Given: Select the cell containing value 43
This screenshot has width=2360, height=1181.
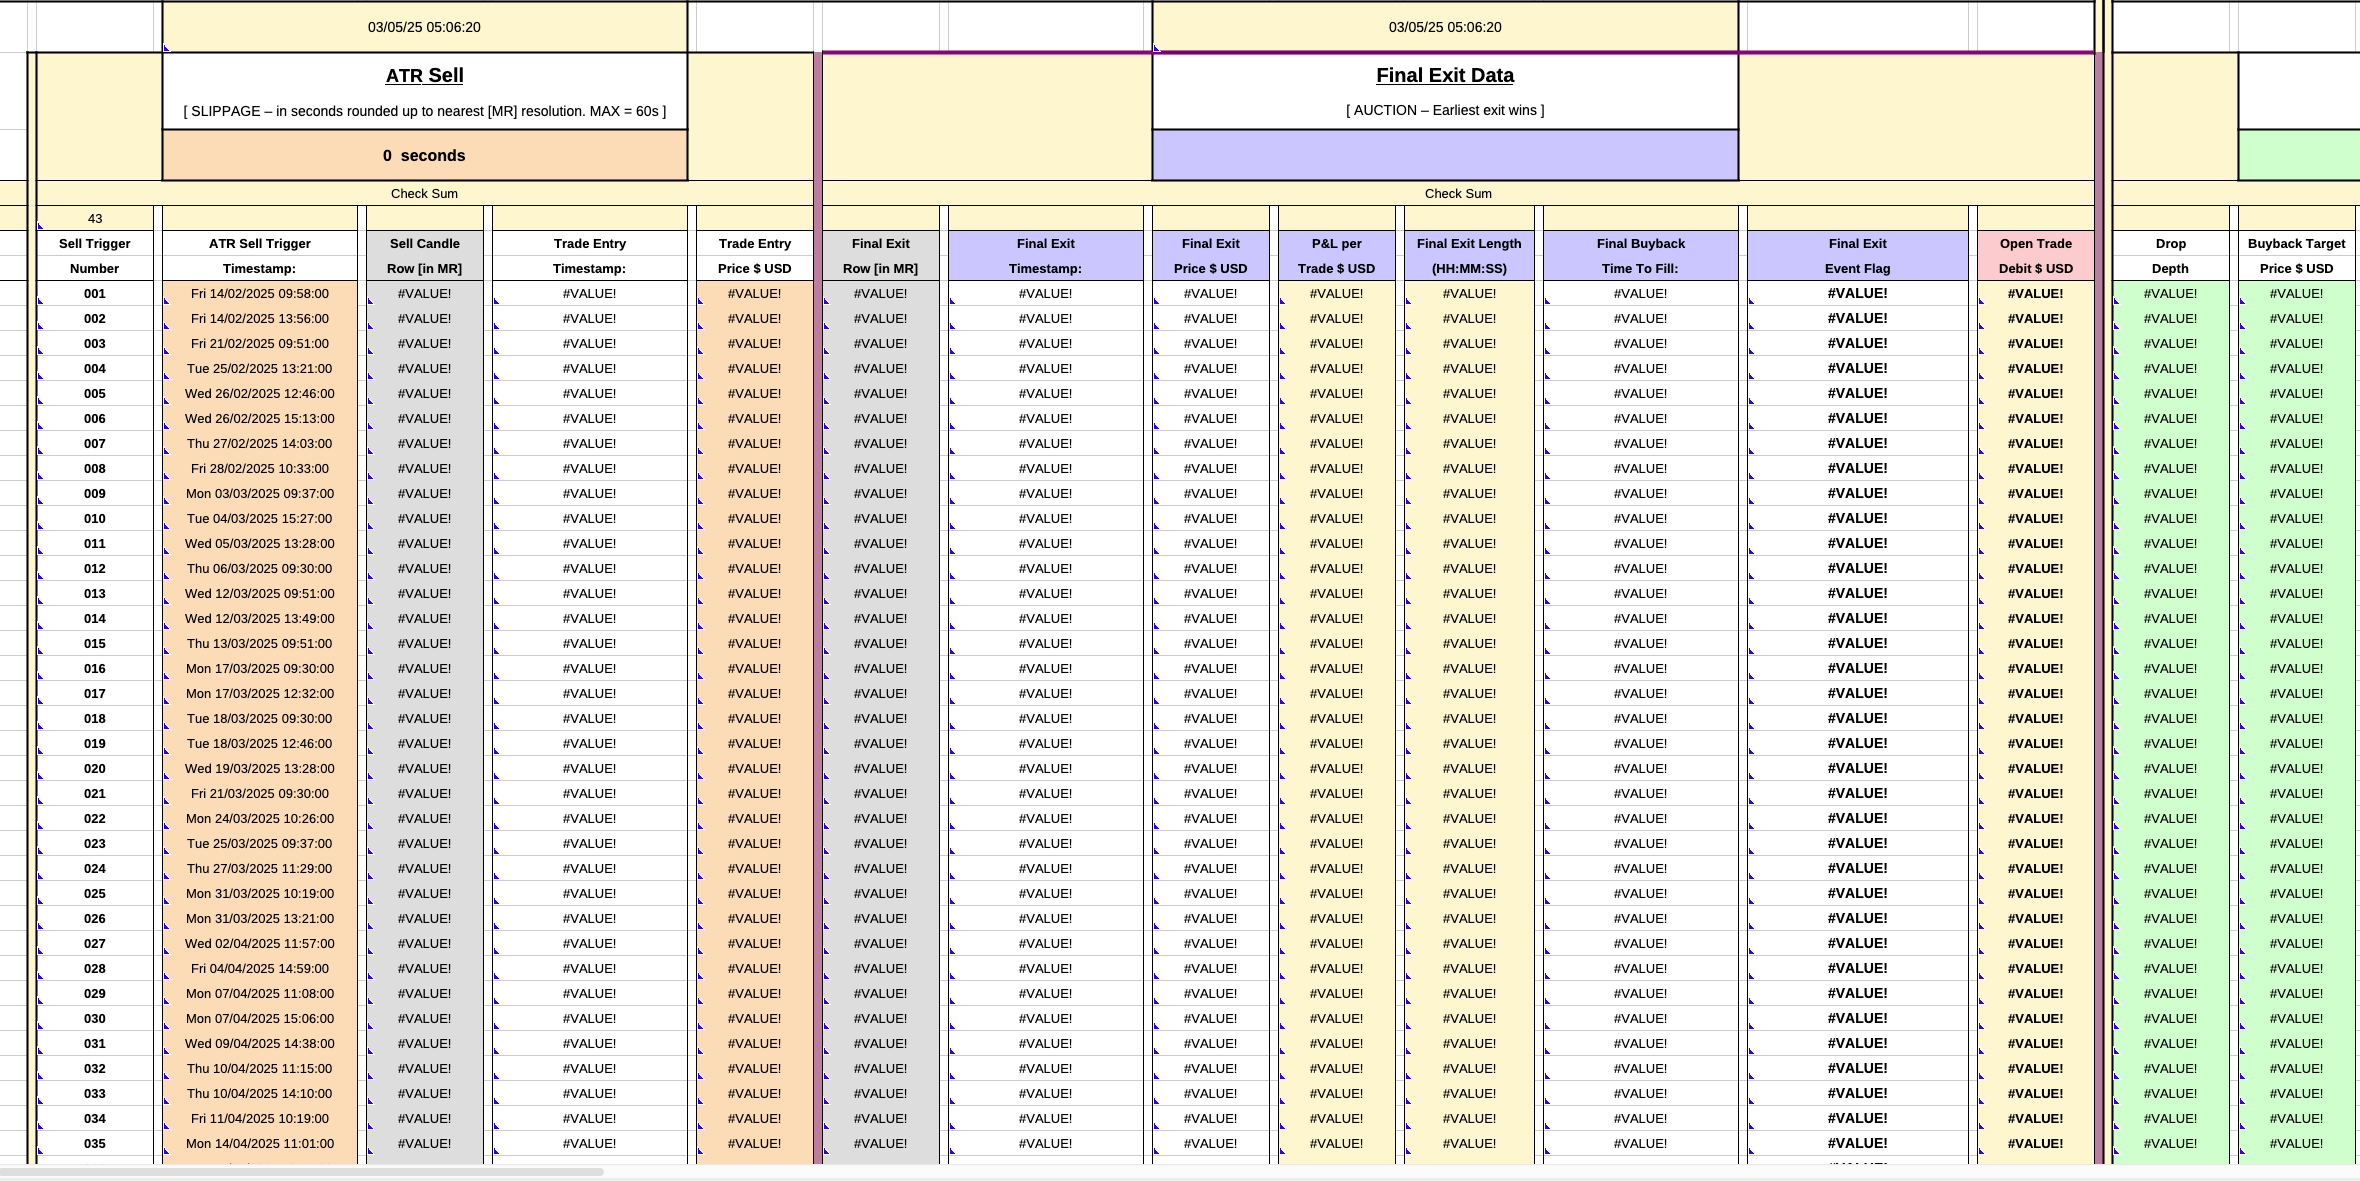Looking at the screenshot, I should point(95,218).
